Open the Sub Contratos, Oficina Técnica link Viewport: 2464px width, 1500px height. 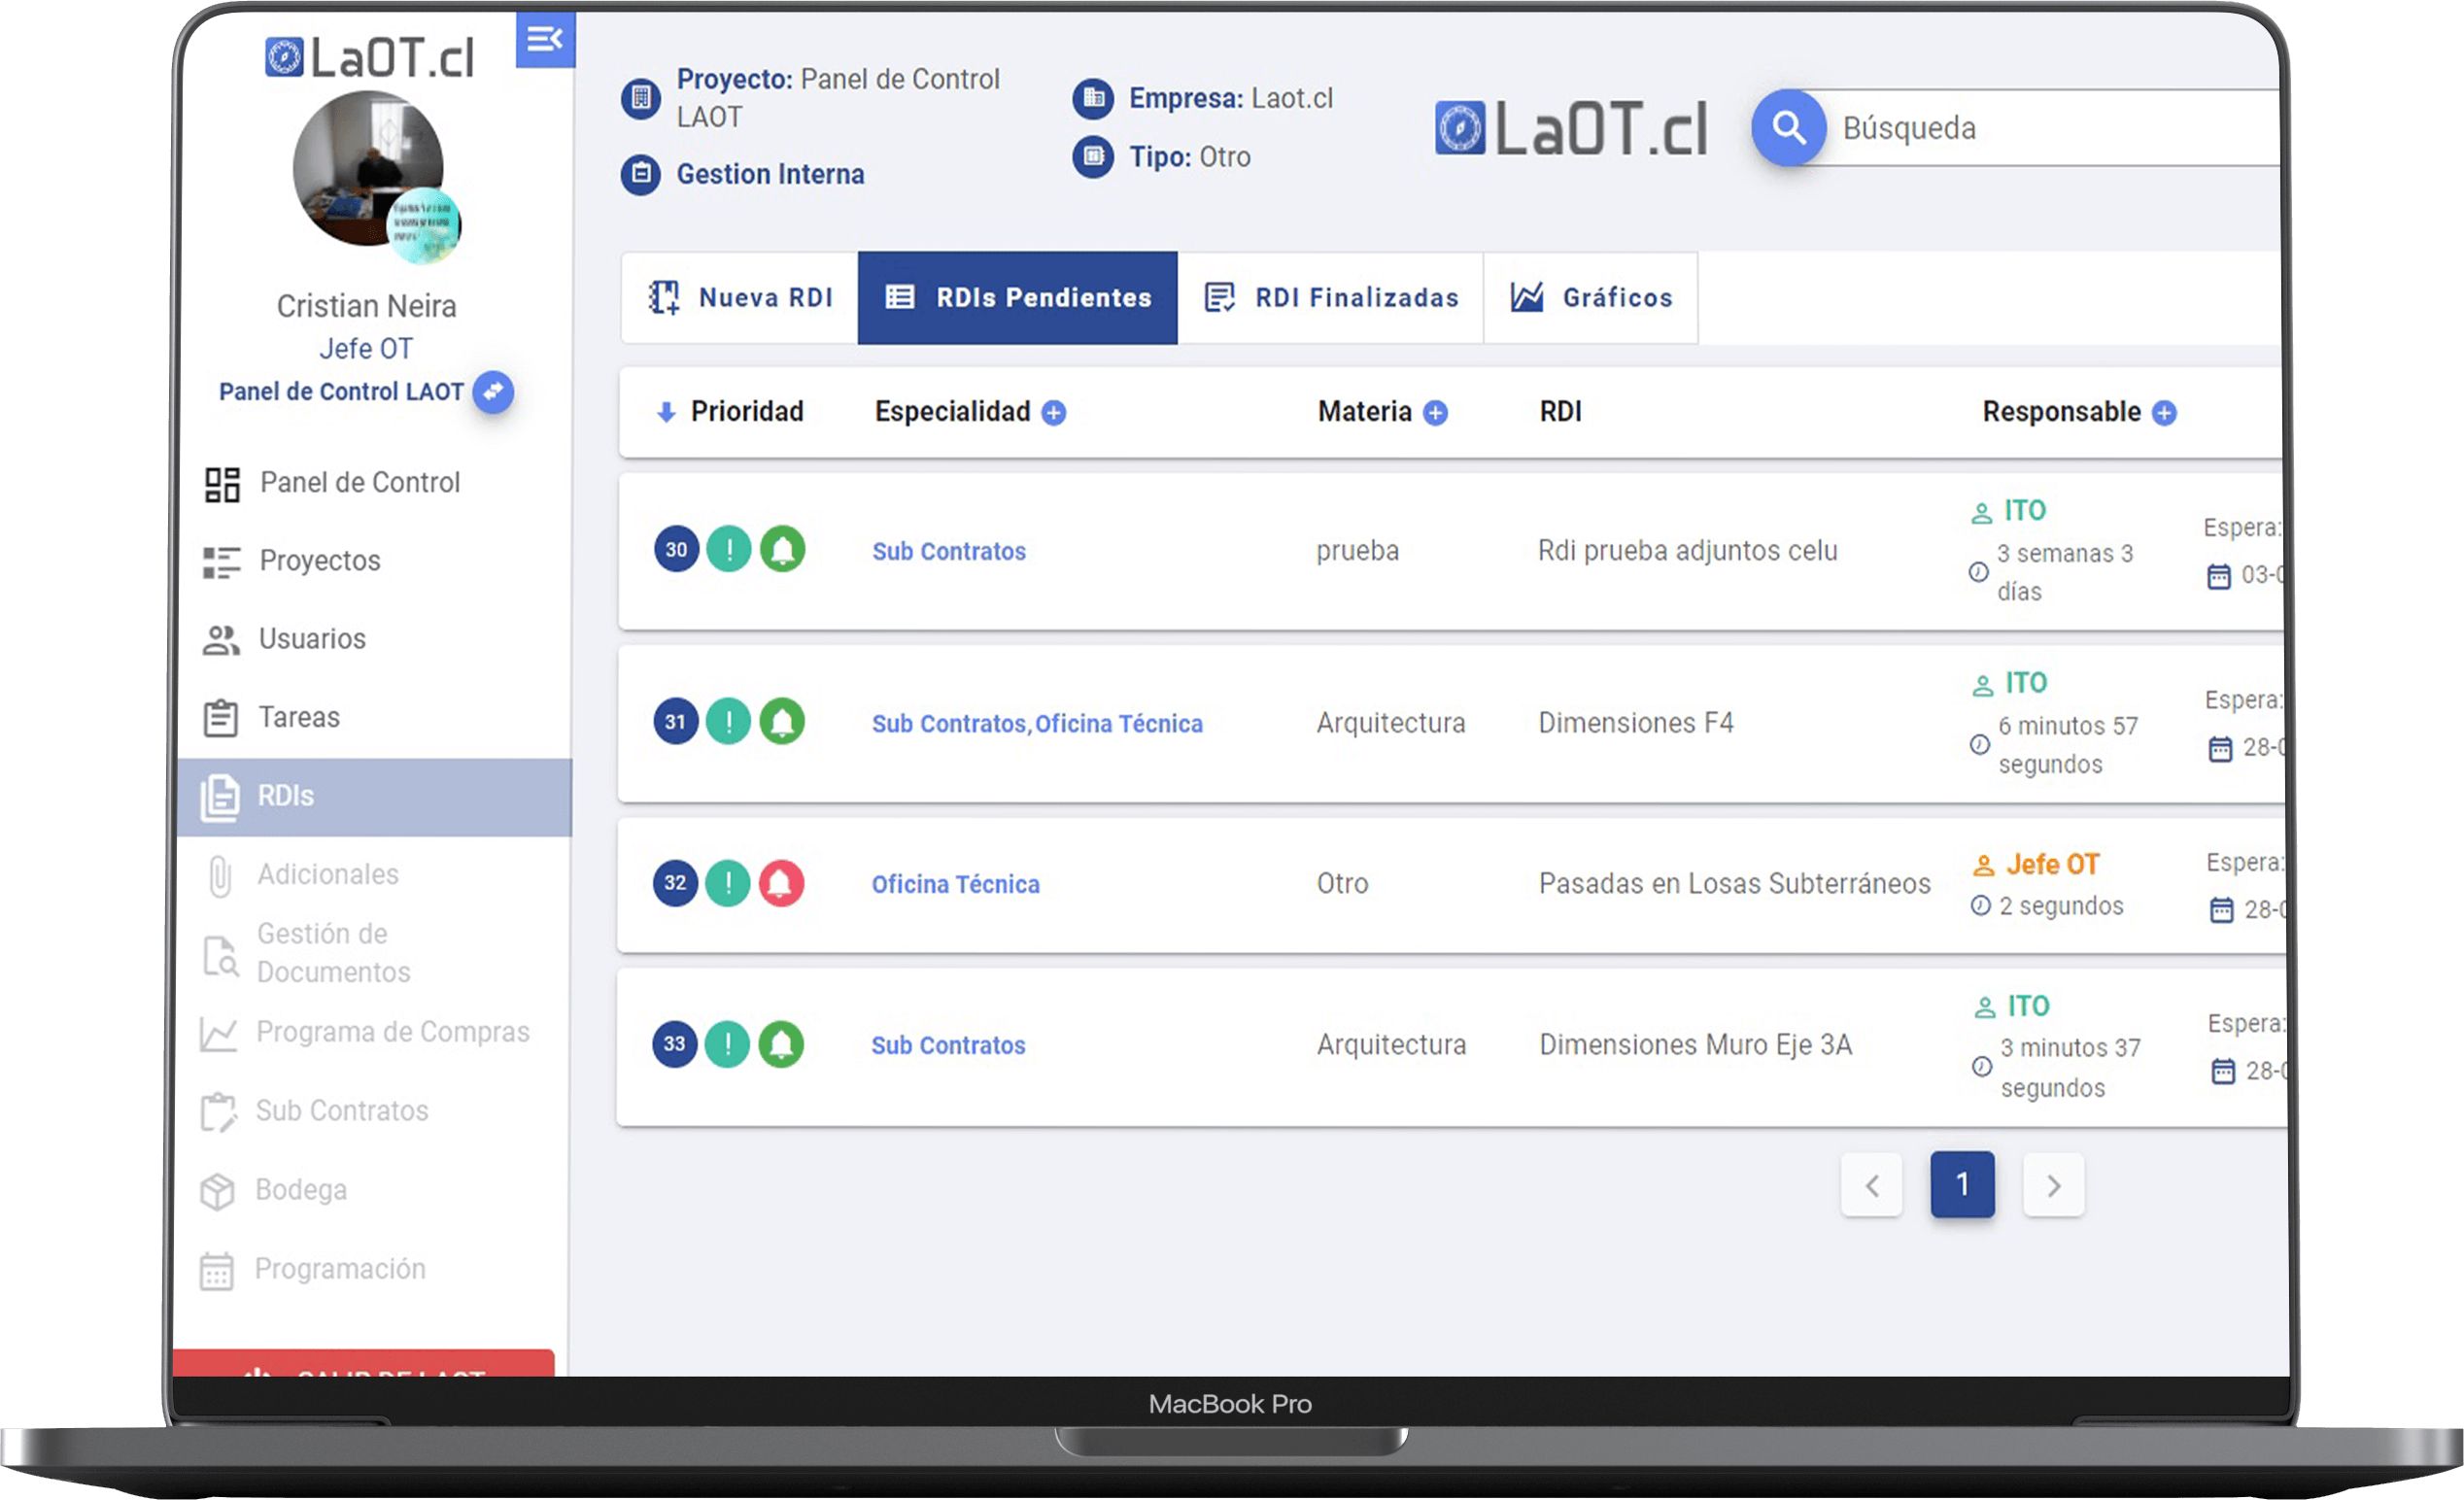[x=1037, y=723]
